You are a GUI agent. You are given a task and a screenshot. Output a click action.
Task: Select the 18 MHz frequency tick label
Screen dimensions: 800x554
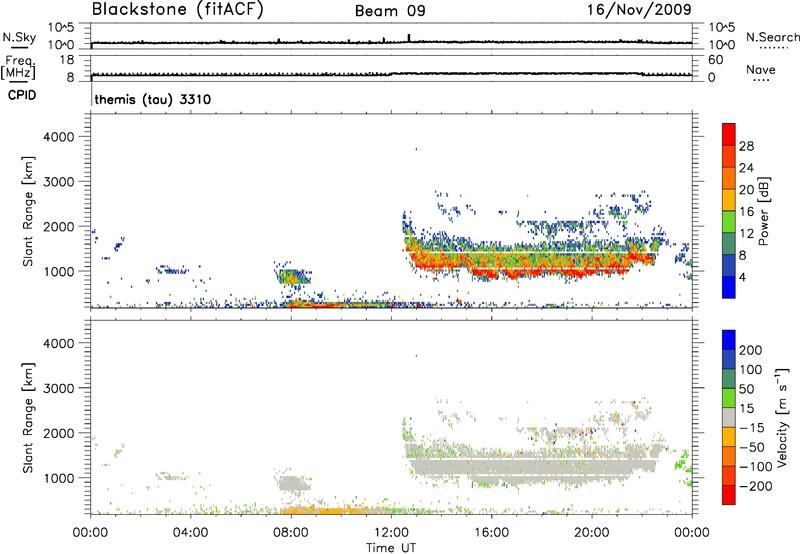pyautogui.click(x=67, y=60)
